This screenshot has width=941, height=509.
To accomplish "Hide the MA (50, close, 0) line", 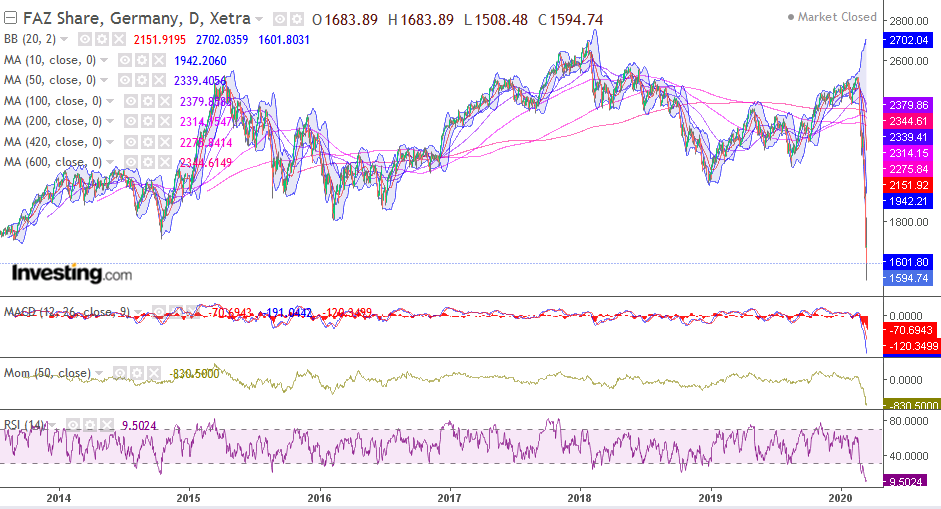I will click(125, 80).
